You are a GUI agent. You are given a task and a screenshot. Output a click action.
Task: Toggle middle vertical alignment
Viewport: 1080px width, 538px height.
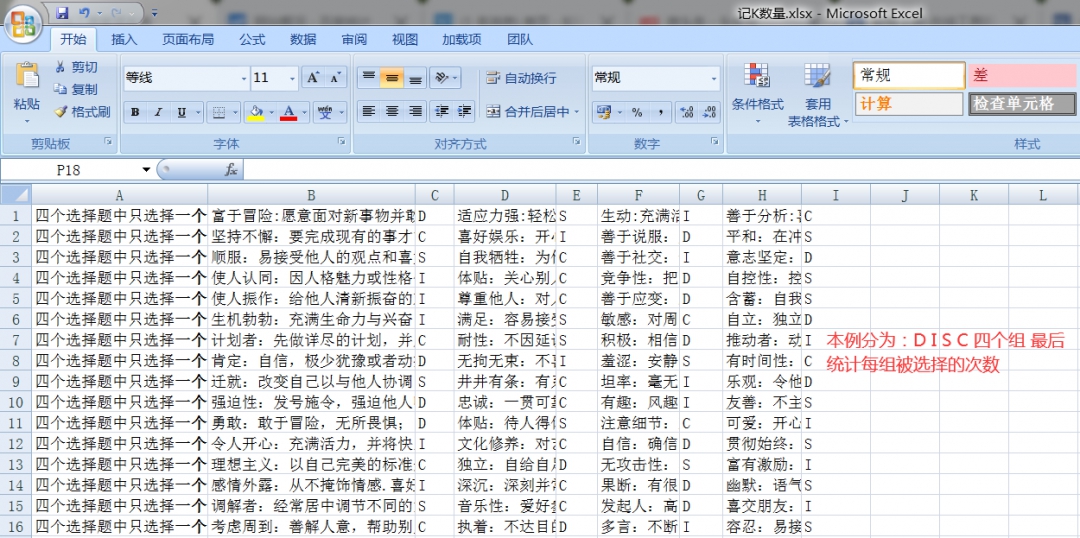391,78
